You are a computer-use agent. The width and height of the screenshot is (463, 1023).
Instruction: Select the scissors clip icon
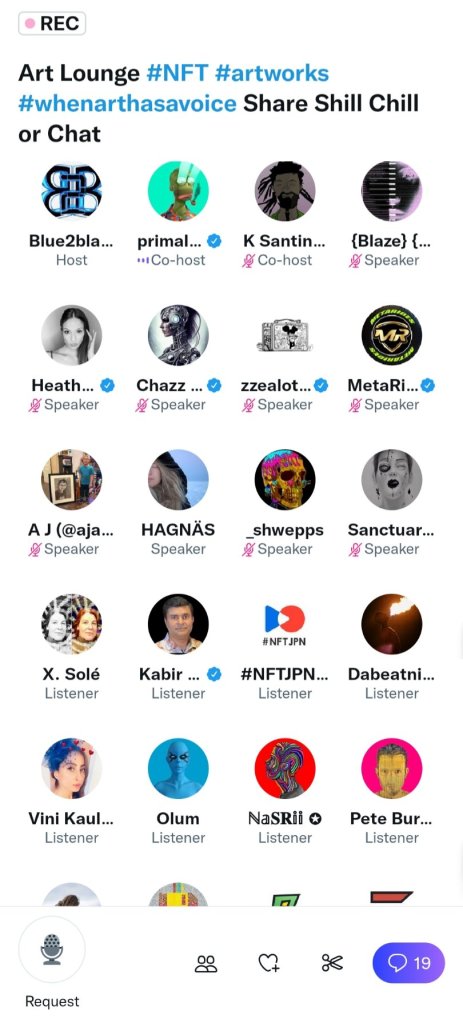pyautogui.click(x=332, y=963)
